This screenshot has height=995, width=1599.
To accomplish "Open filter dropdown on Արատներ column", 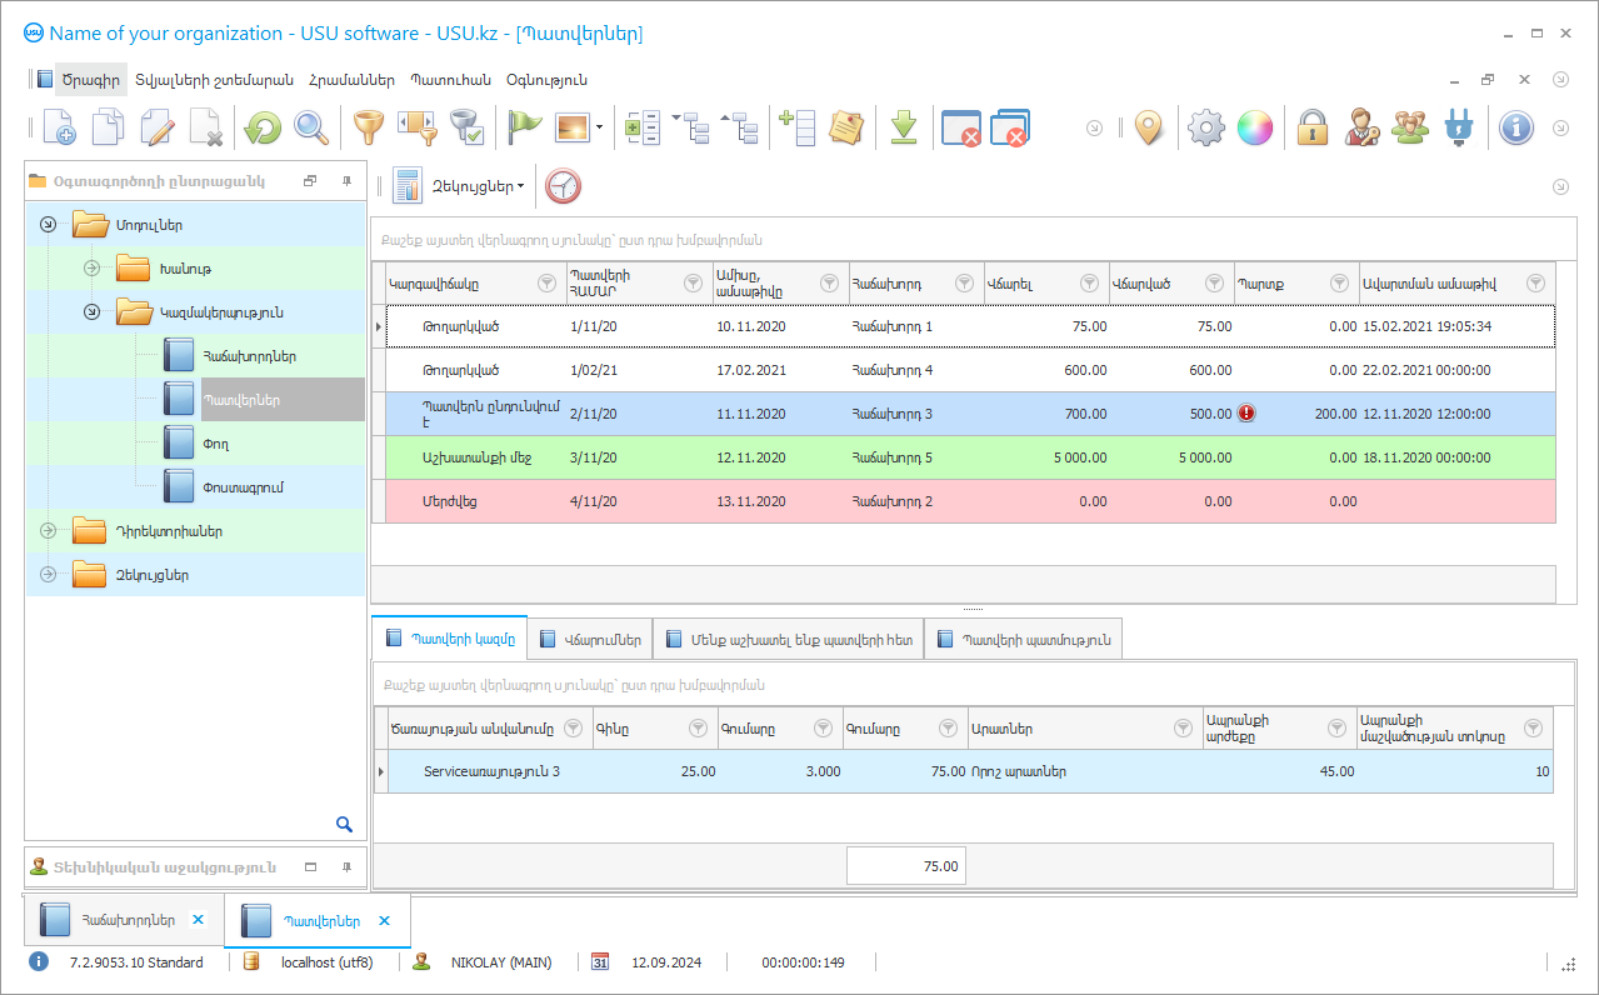I will (1183, 728).
